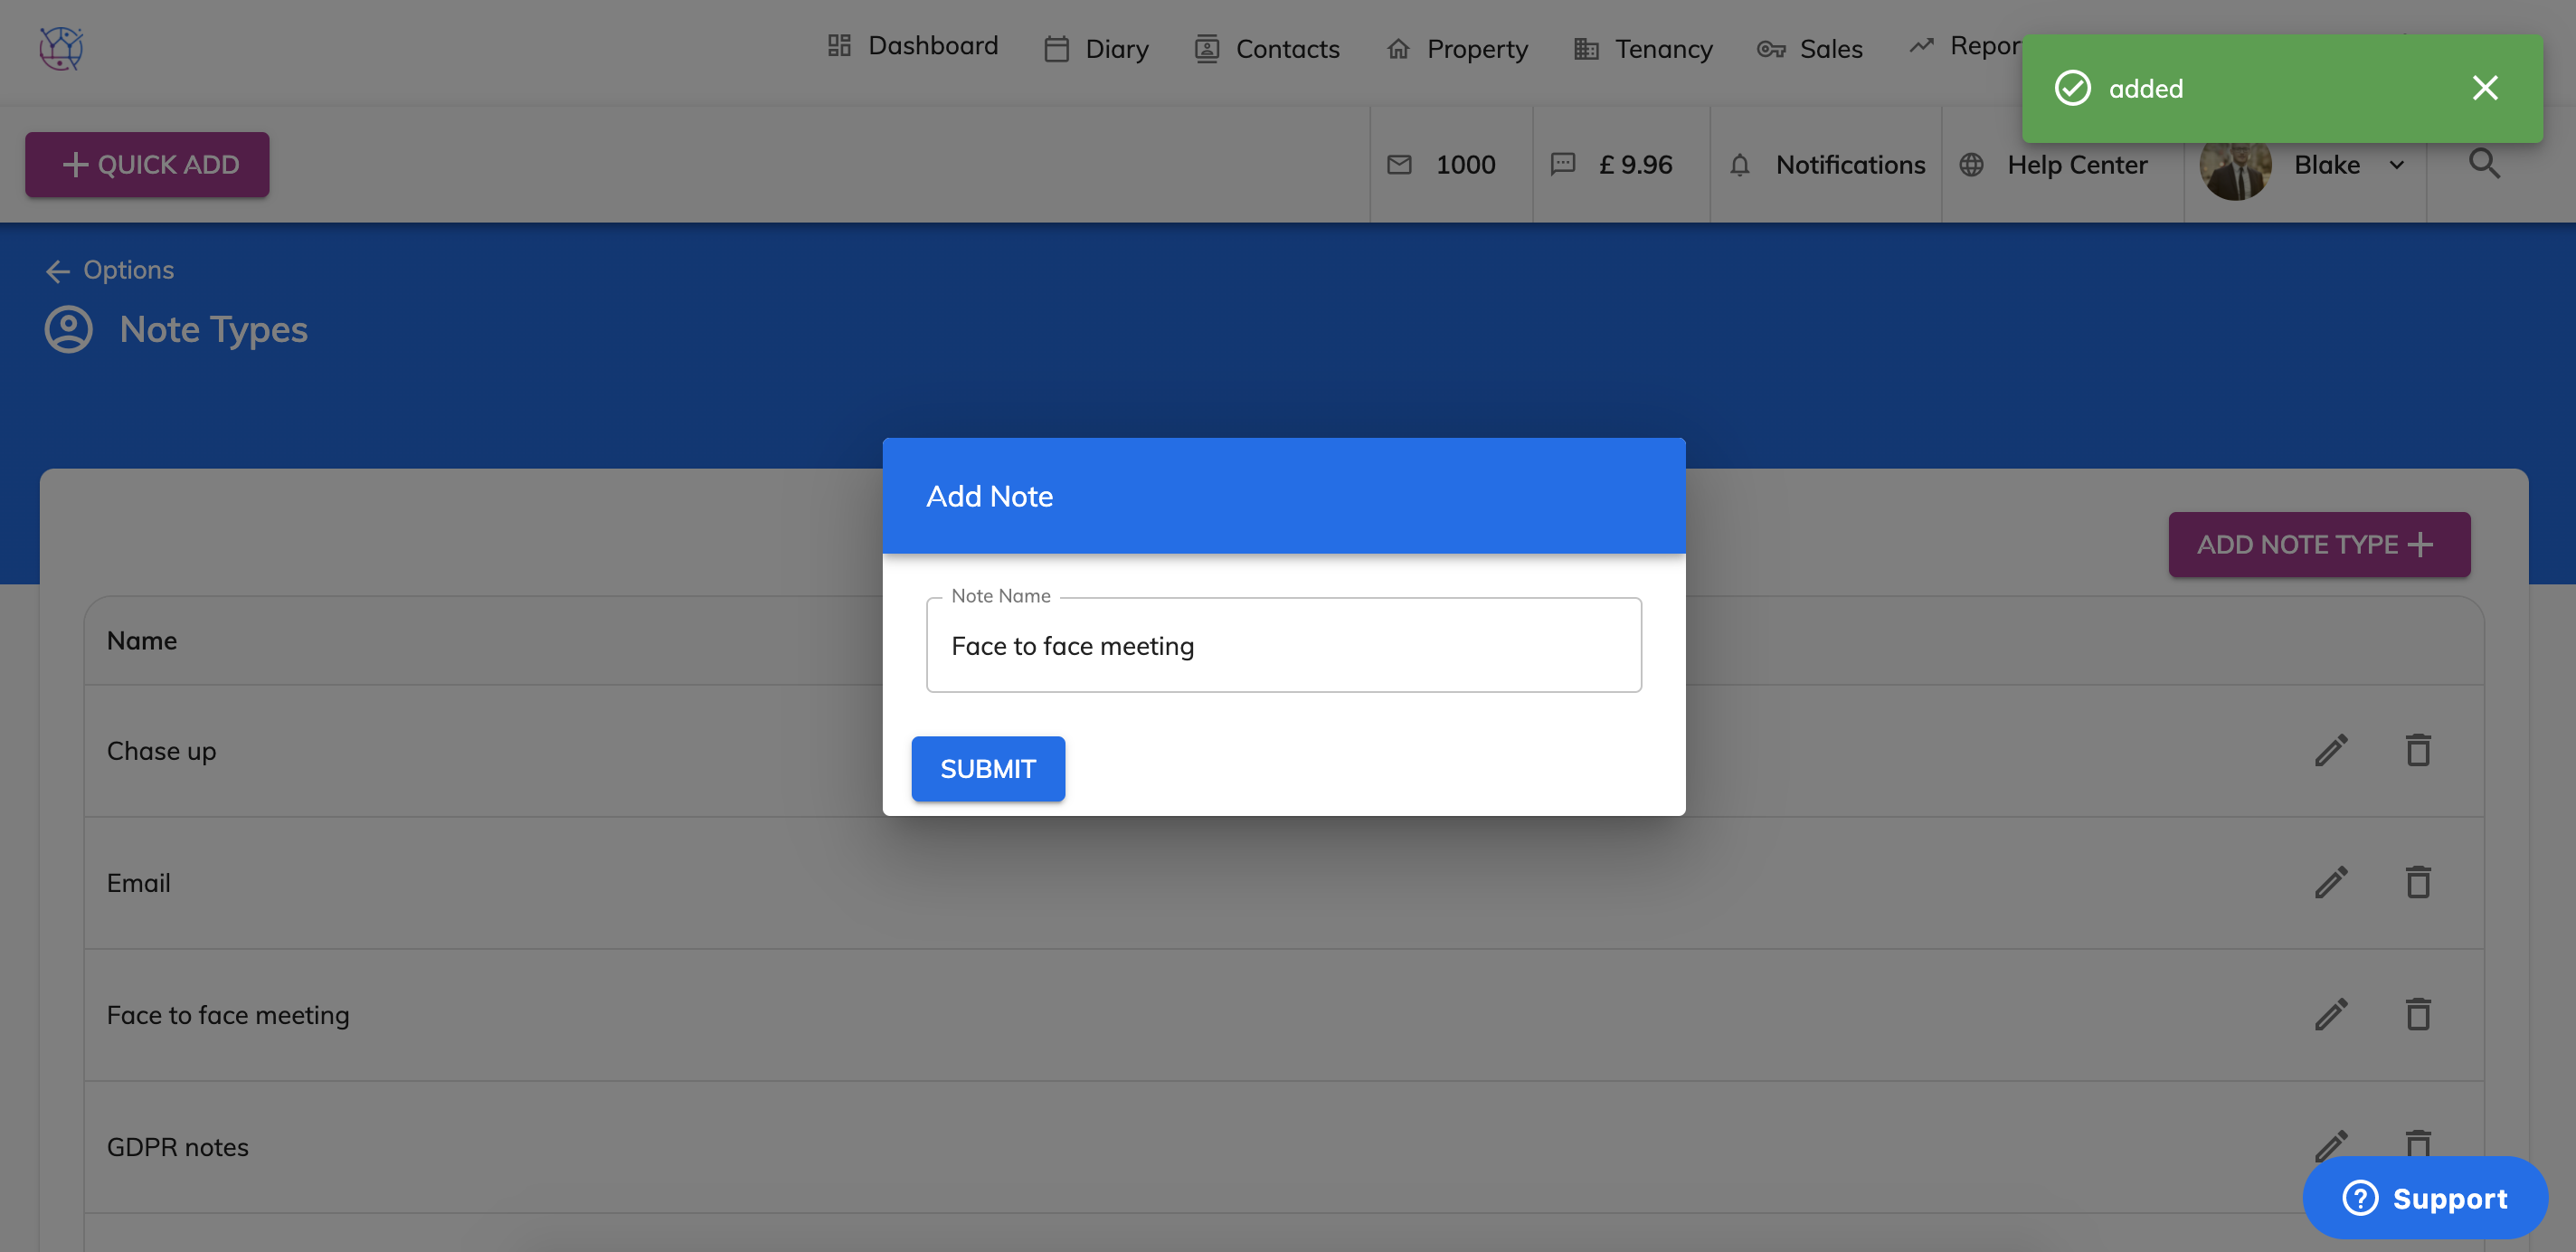2576x1252 pixels.
Task: Click the pencil edit icon for Chase up
Action: click(x=2330, y=750)
